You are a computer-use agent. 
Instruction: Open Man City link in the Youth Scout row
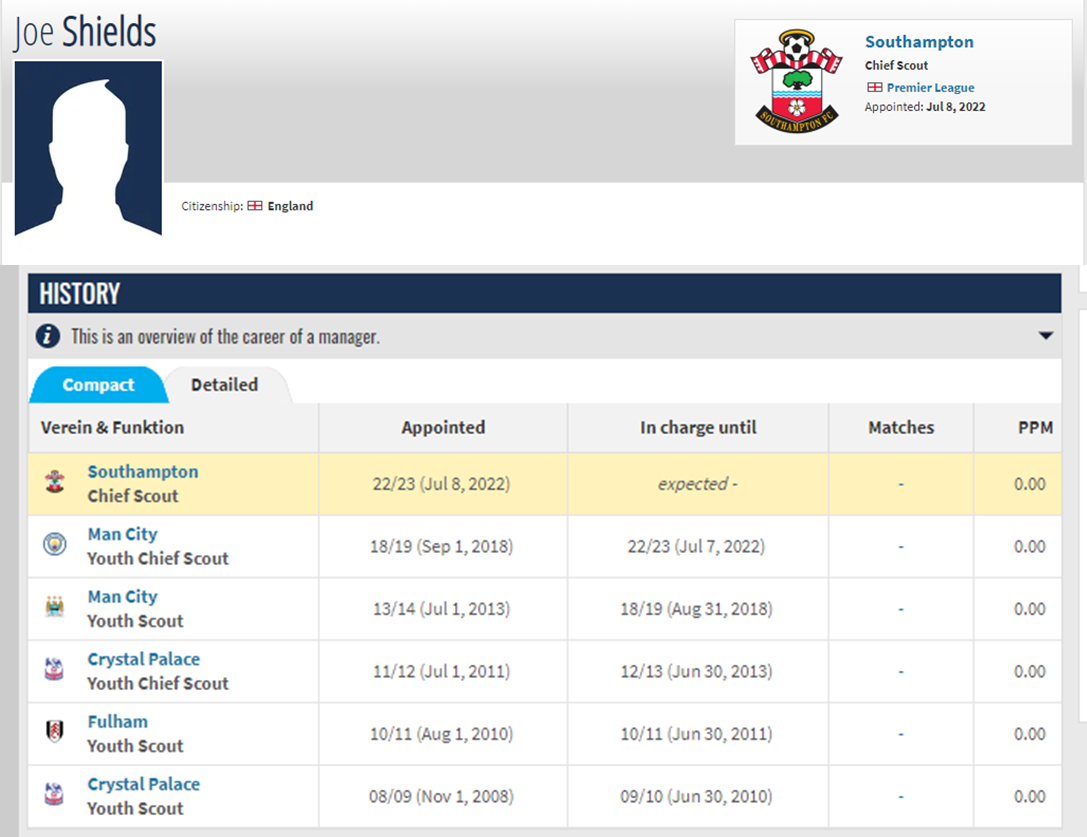(x=123, y=596)
